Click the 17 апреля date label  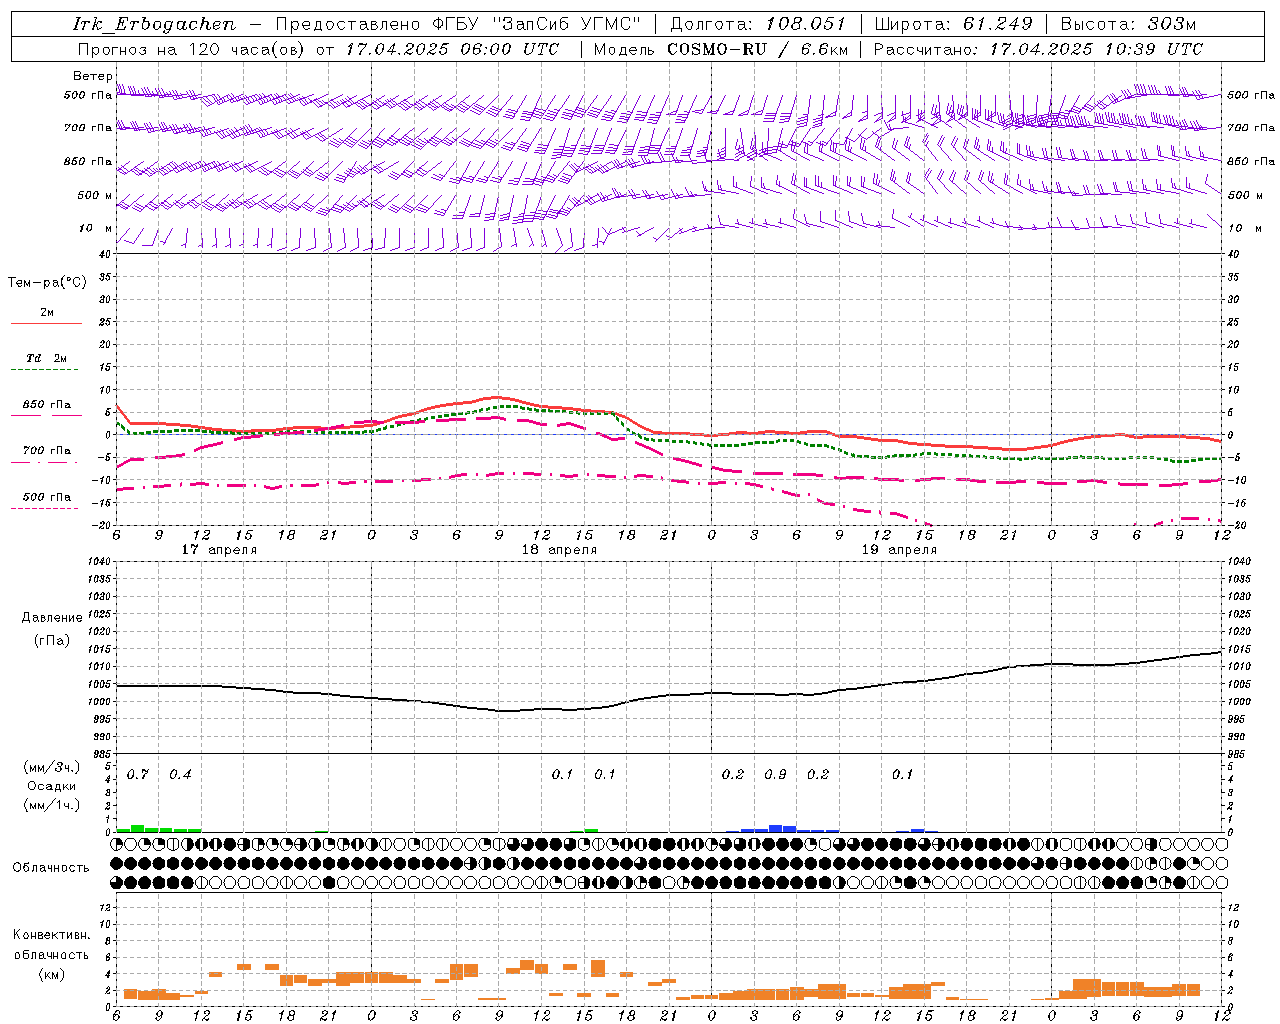(x=219, y=550)
